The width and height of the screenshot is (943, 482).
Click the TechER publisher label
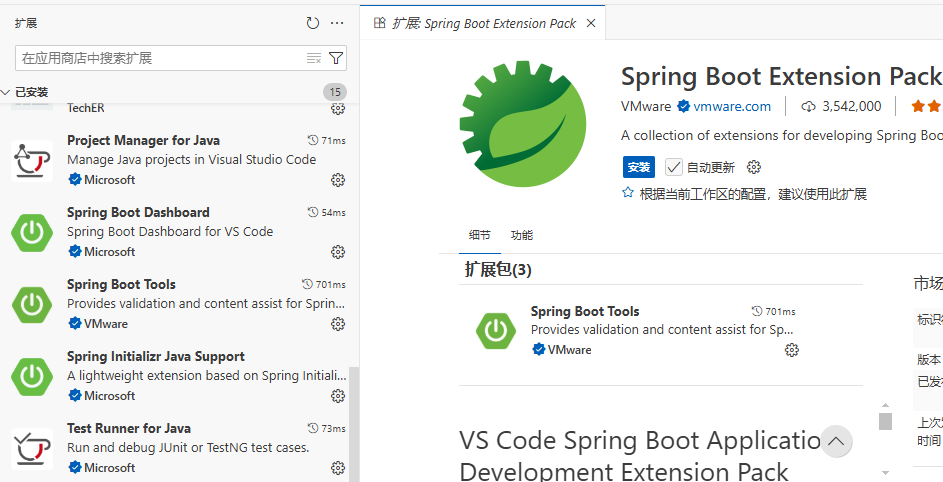pyautogui.click(x=85, y=108)
